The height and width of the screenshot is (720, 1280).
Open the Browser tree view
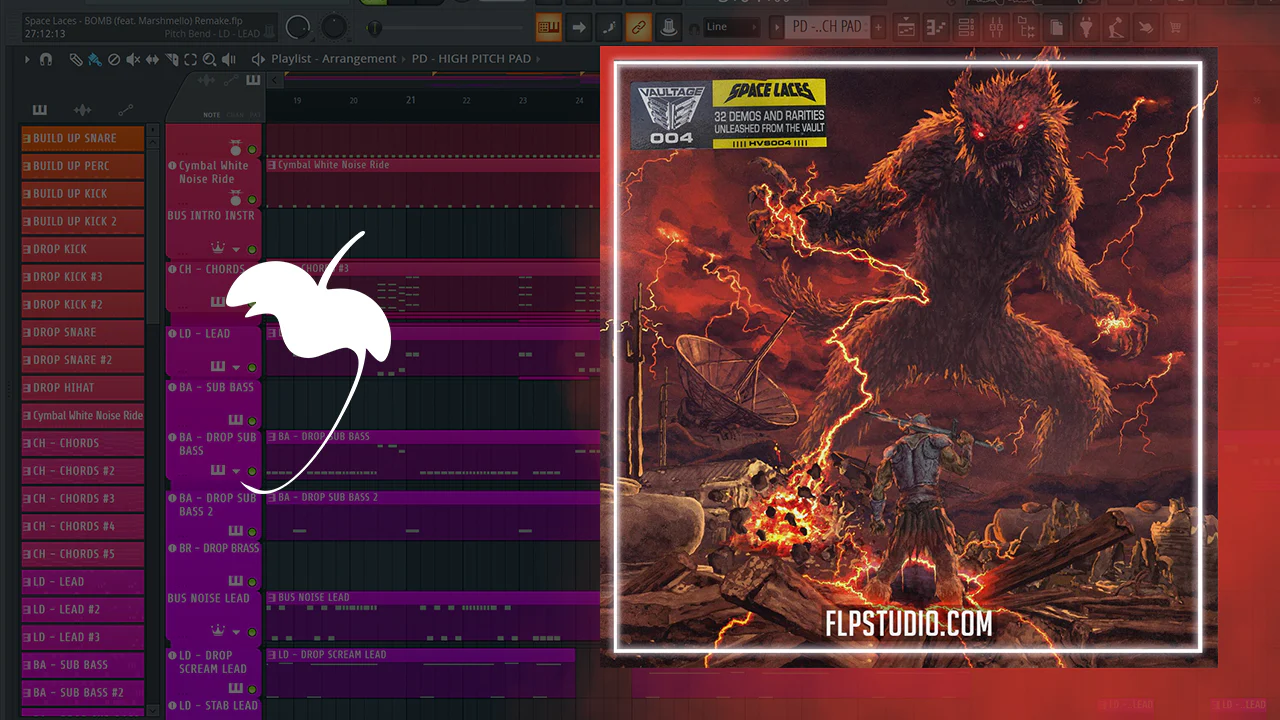coord(1027,27)
